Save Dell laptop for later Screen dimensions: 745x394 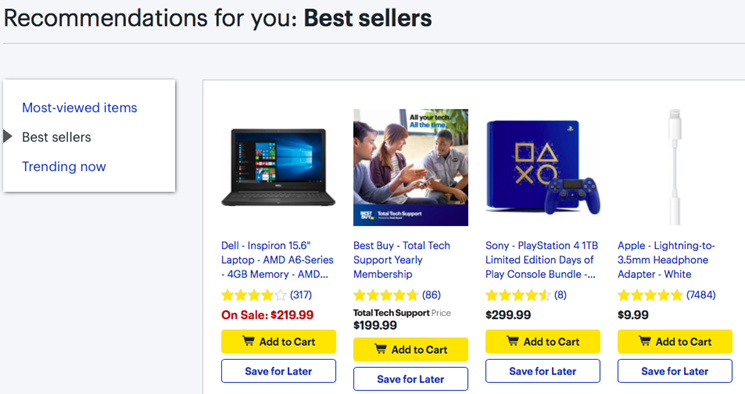tap(278, 371)
